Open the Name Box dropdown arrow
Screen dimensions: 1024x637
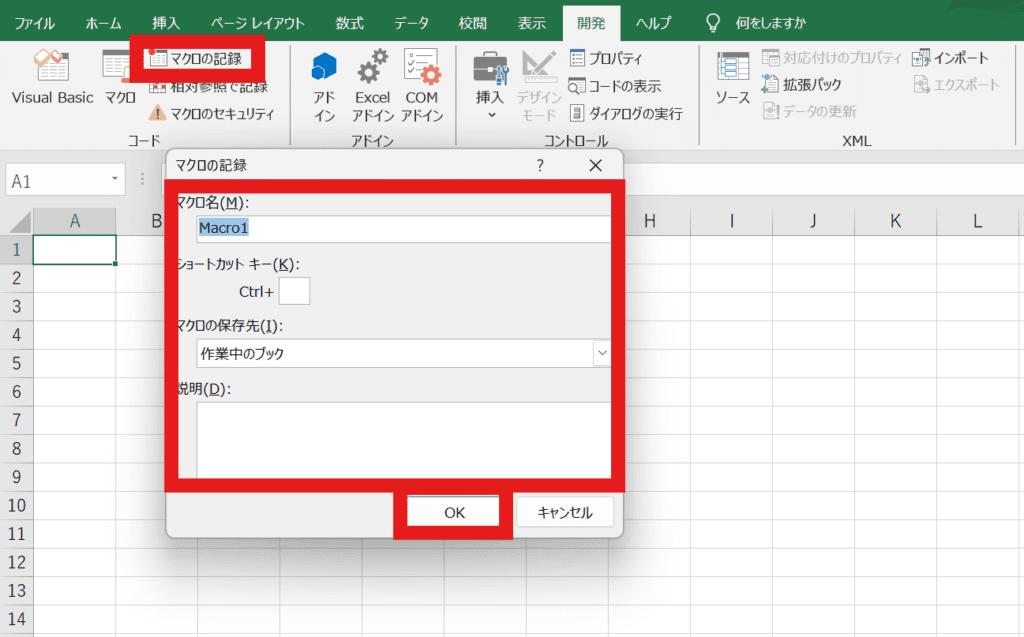pyautogui.click(x=116, y=181)
